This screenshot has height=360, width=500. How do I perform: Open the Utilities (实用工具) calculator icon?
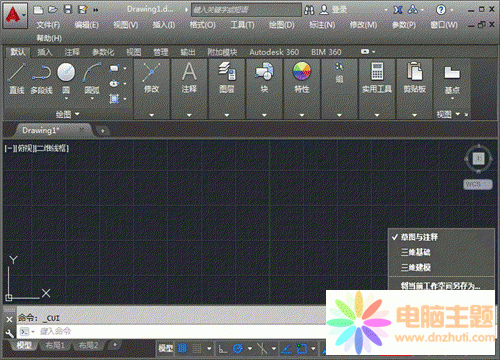377,71
